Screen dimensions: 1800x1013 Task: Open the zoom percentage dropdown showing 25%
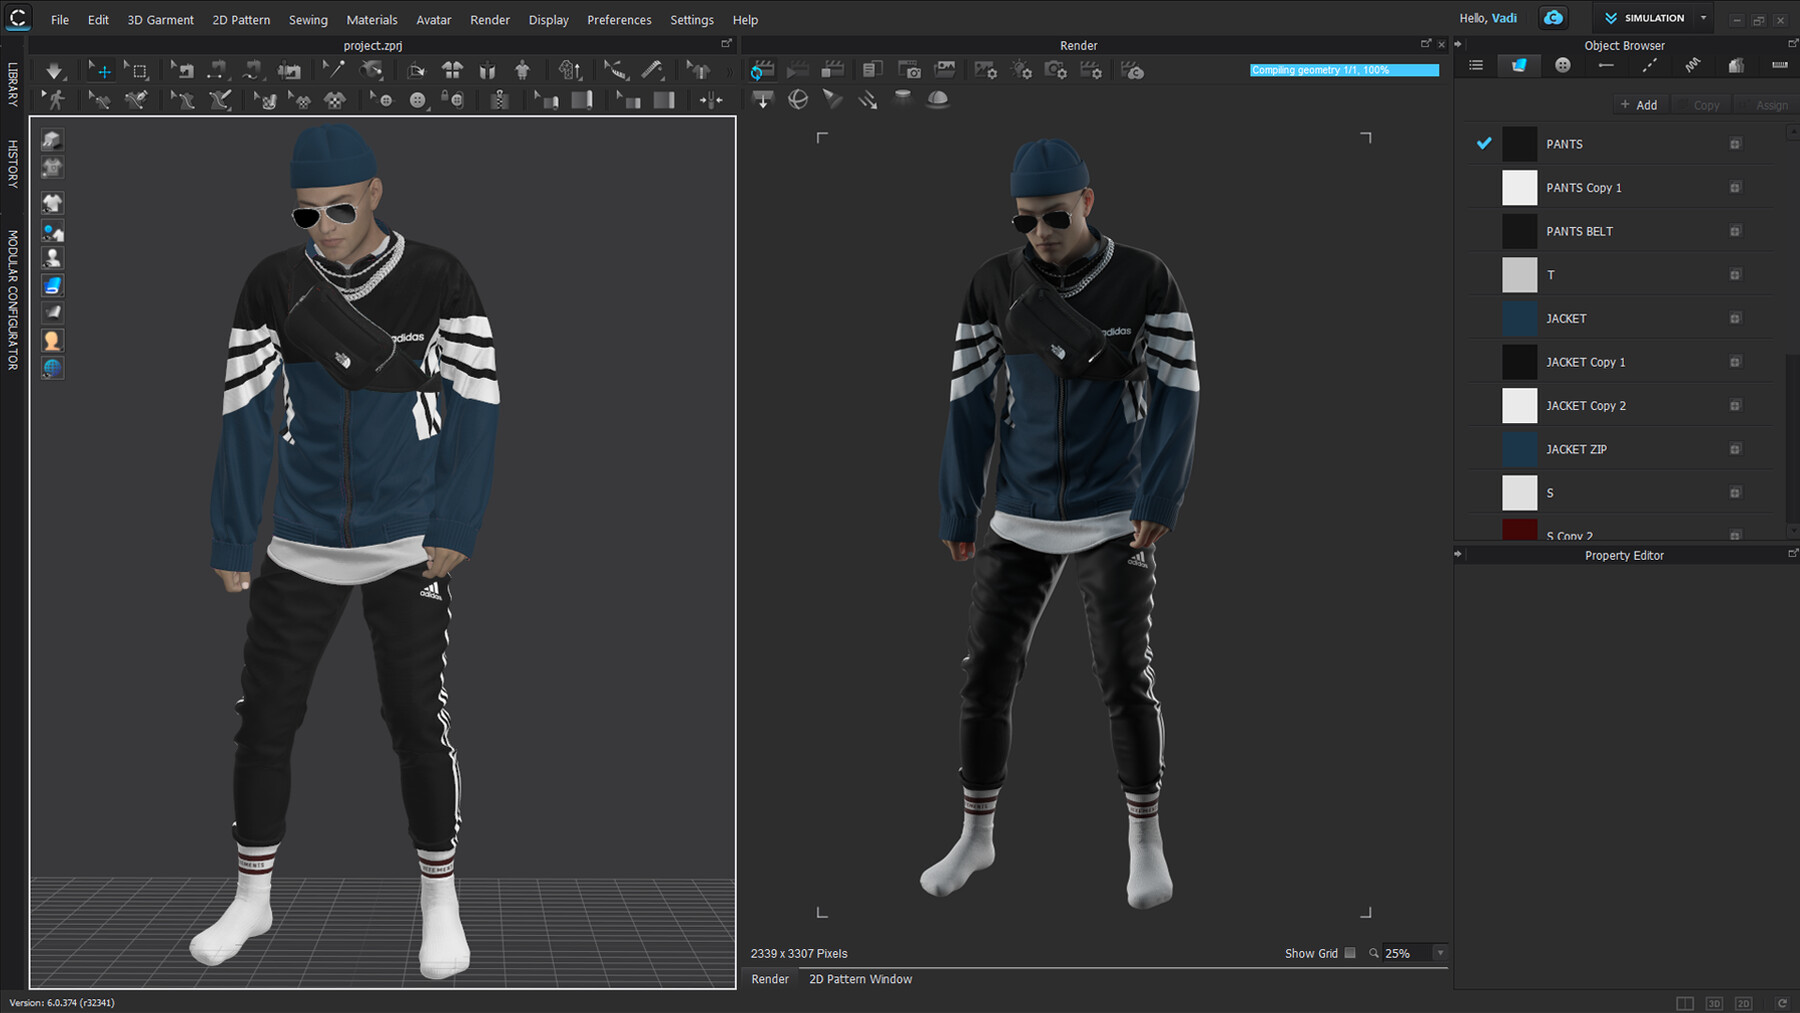click(1438, 953)
